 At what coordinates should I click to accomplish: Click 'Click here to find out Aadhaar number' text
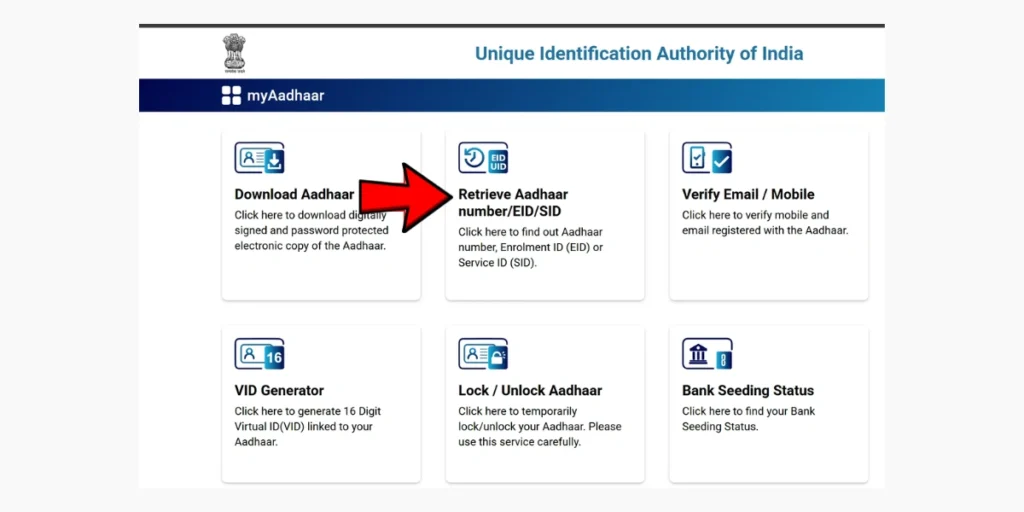click(531, 248)
